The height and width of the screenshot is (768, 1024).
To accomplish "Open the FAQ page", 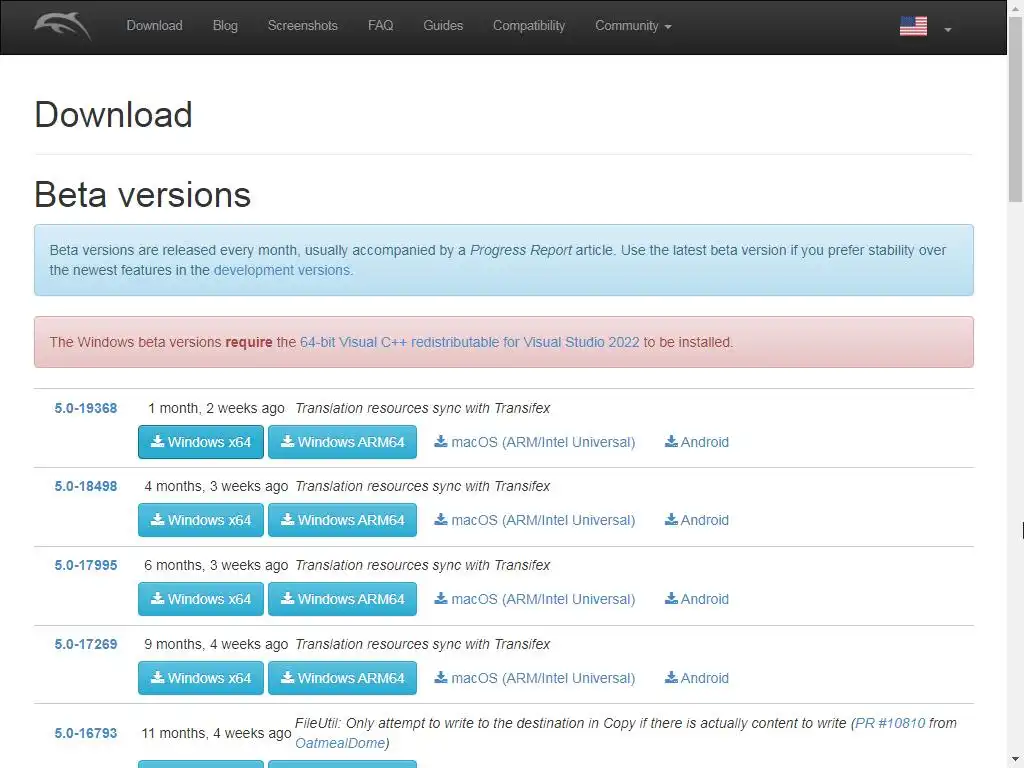I will (380, 25).
